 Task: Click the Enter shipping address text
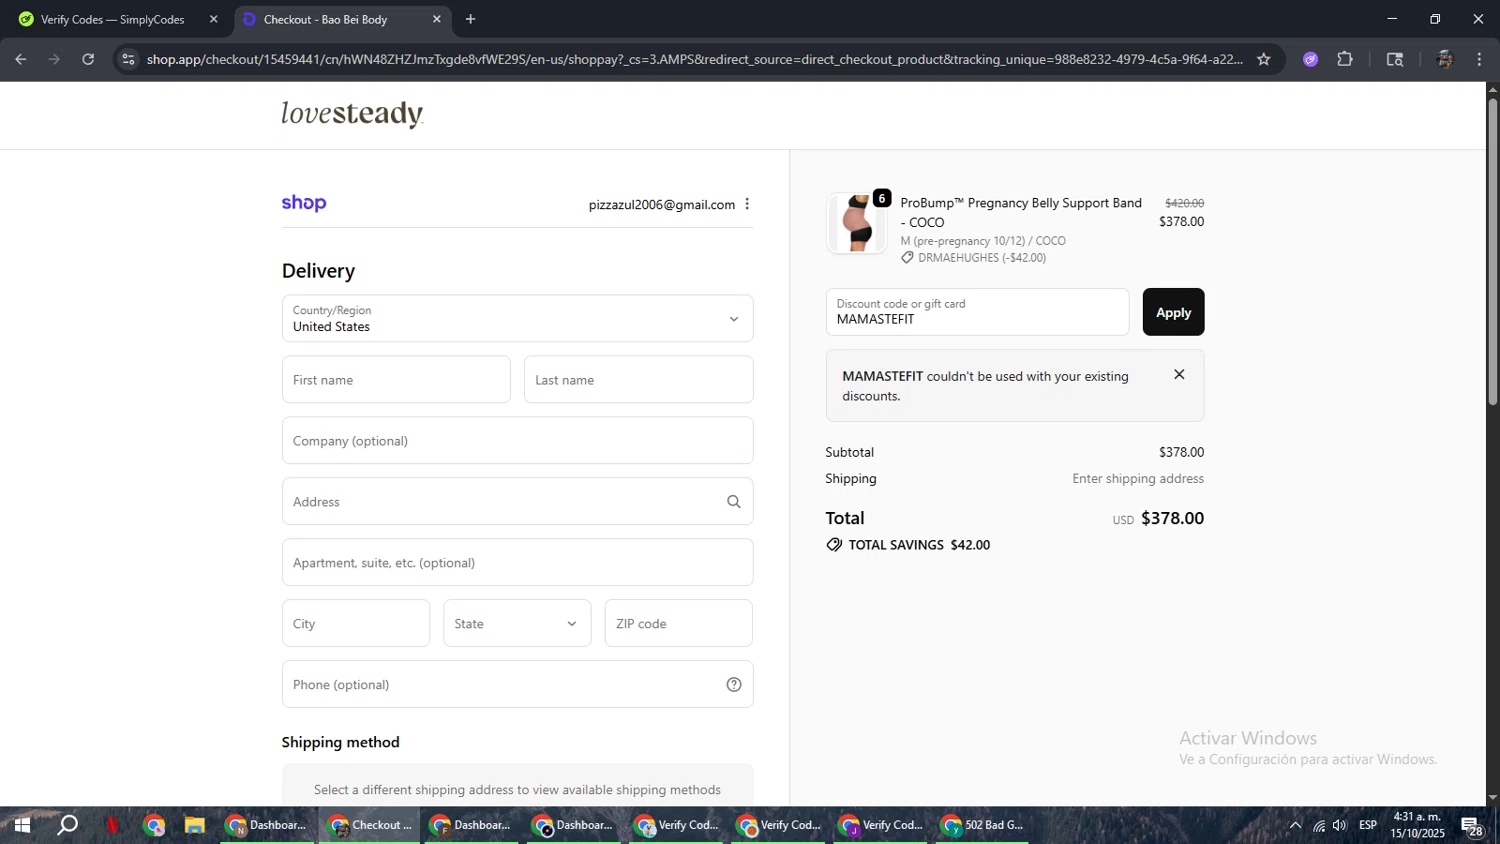click(x=1138, y=479)
